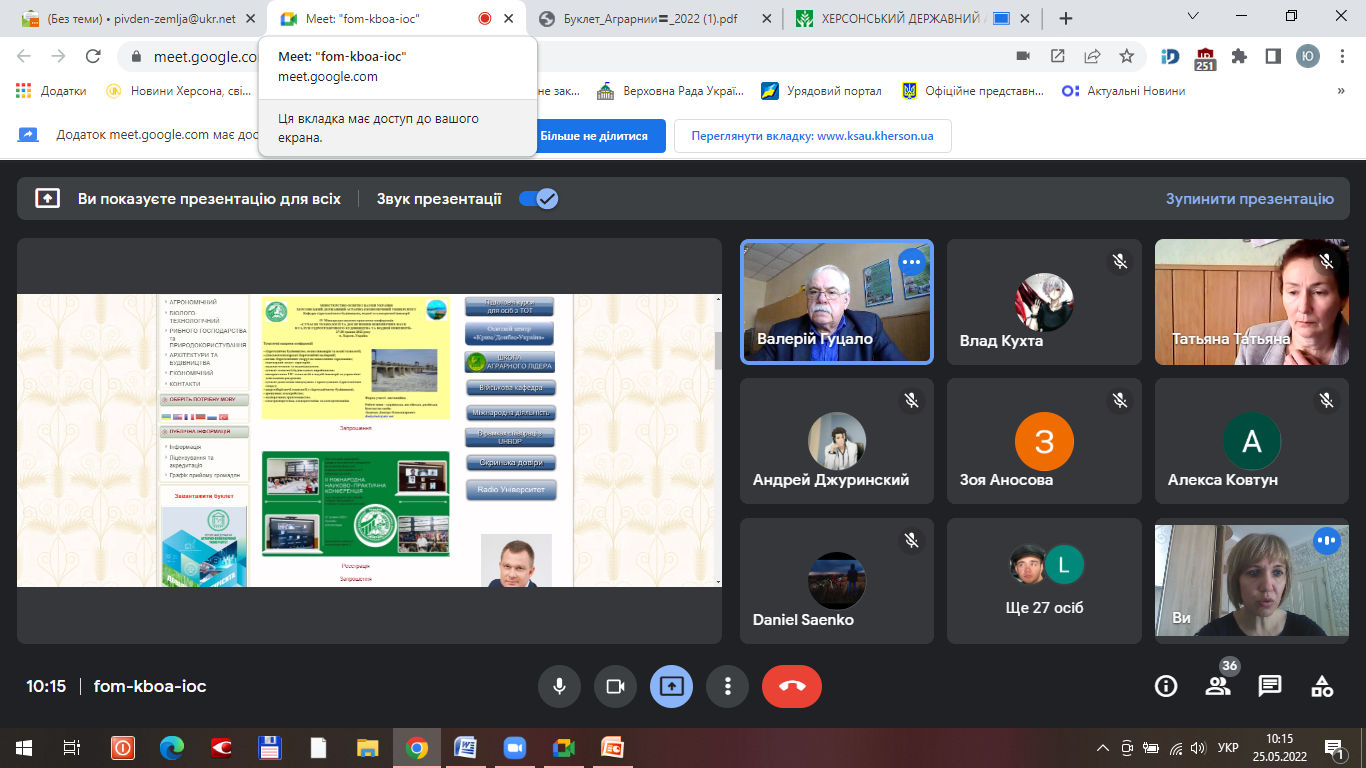
Task: Open Chrome extensions puzzle icon
Action: (1239, 56)
